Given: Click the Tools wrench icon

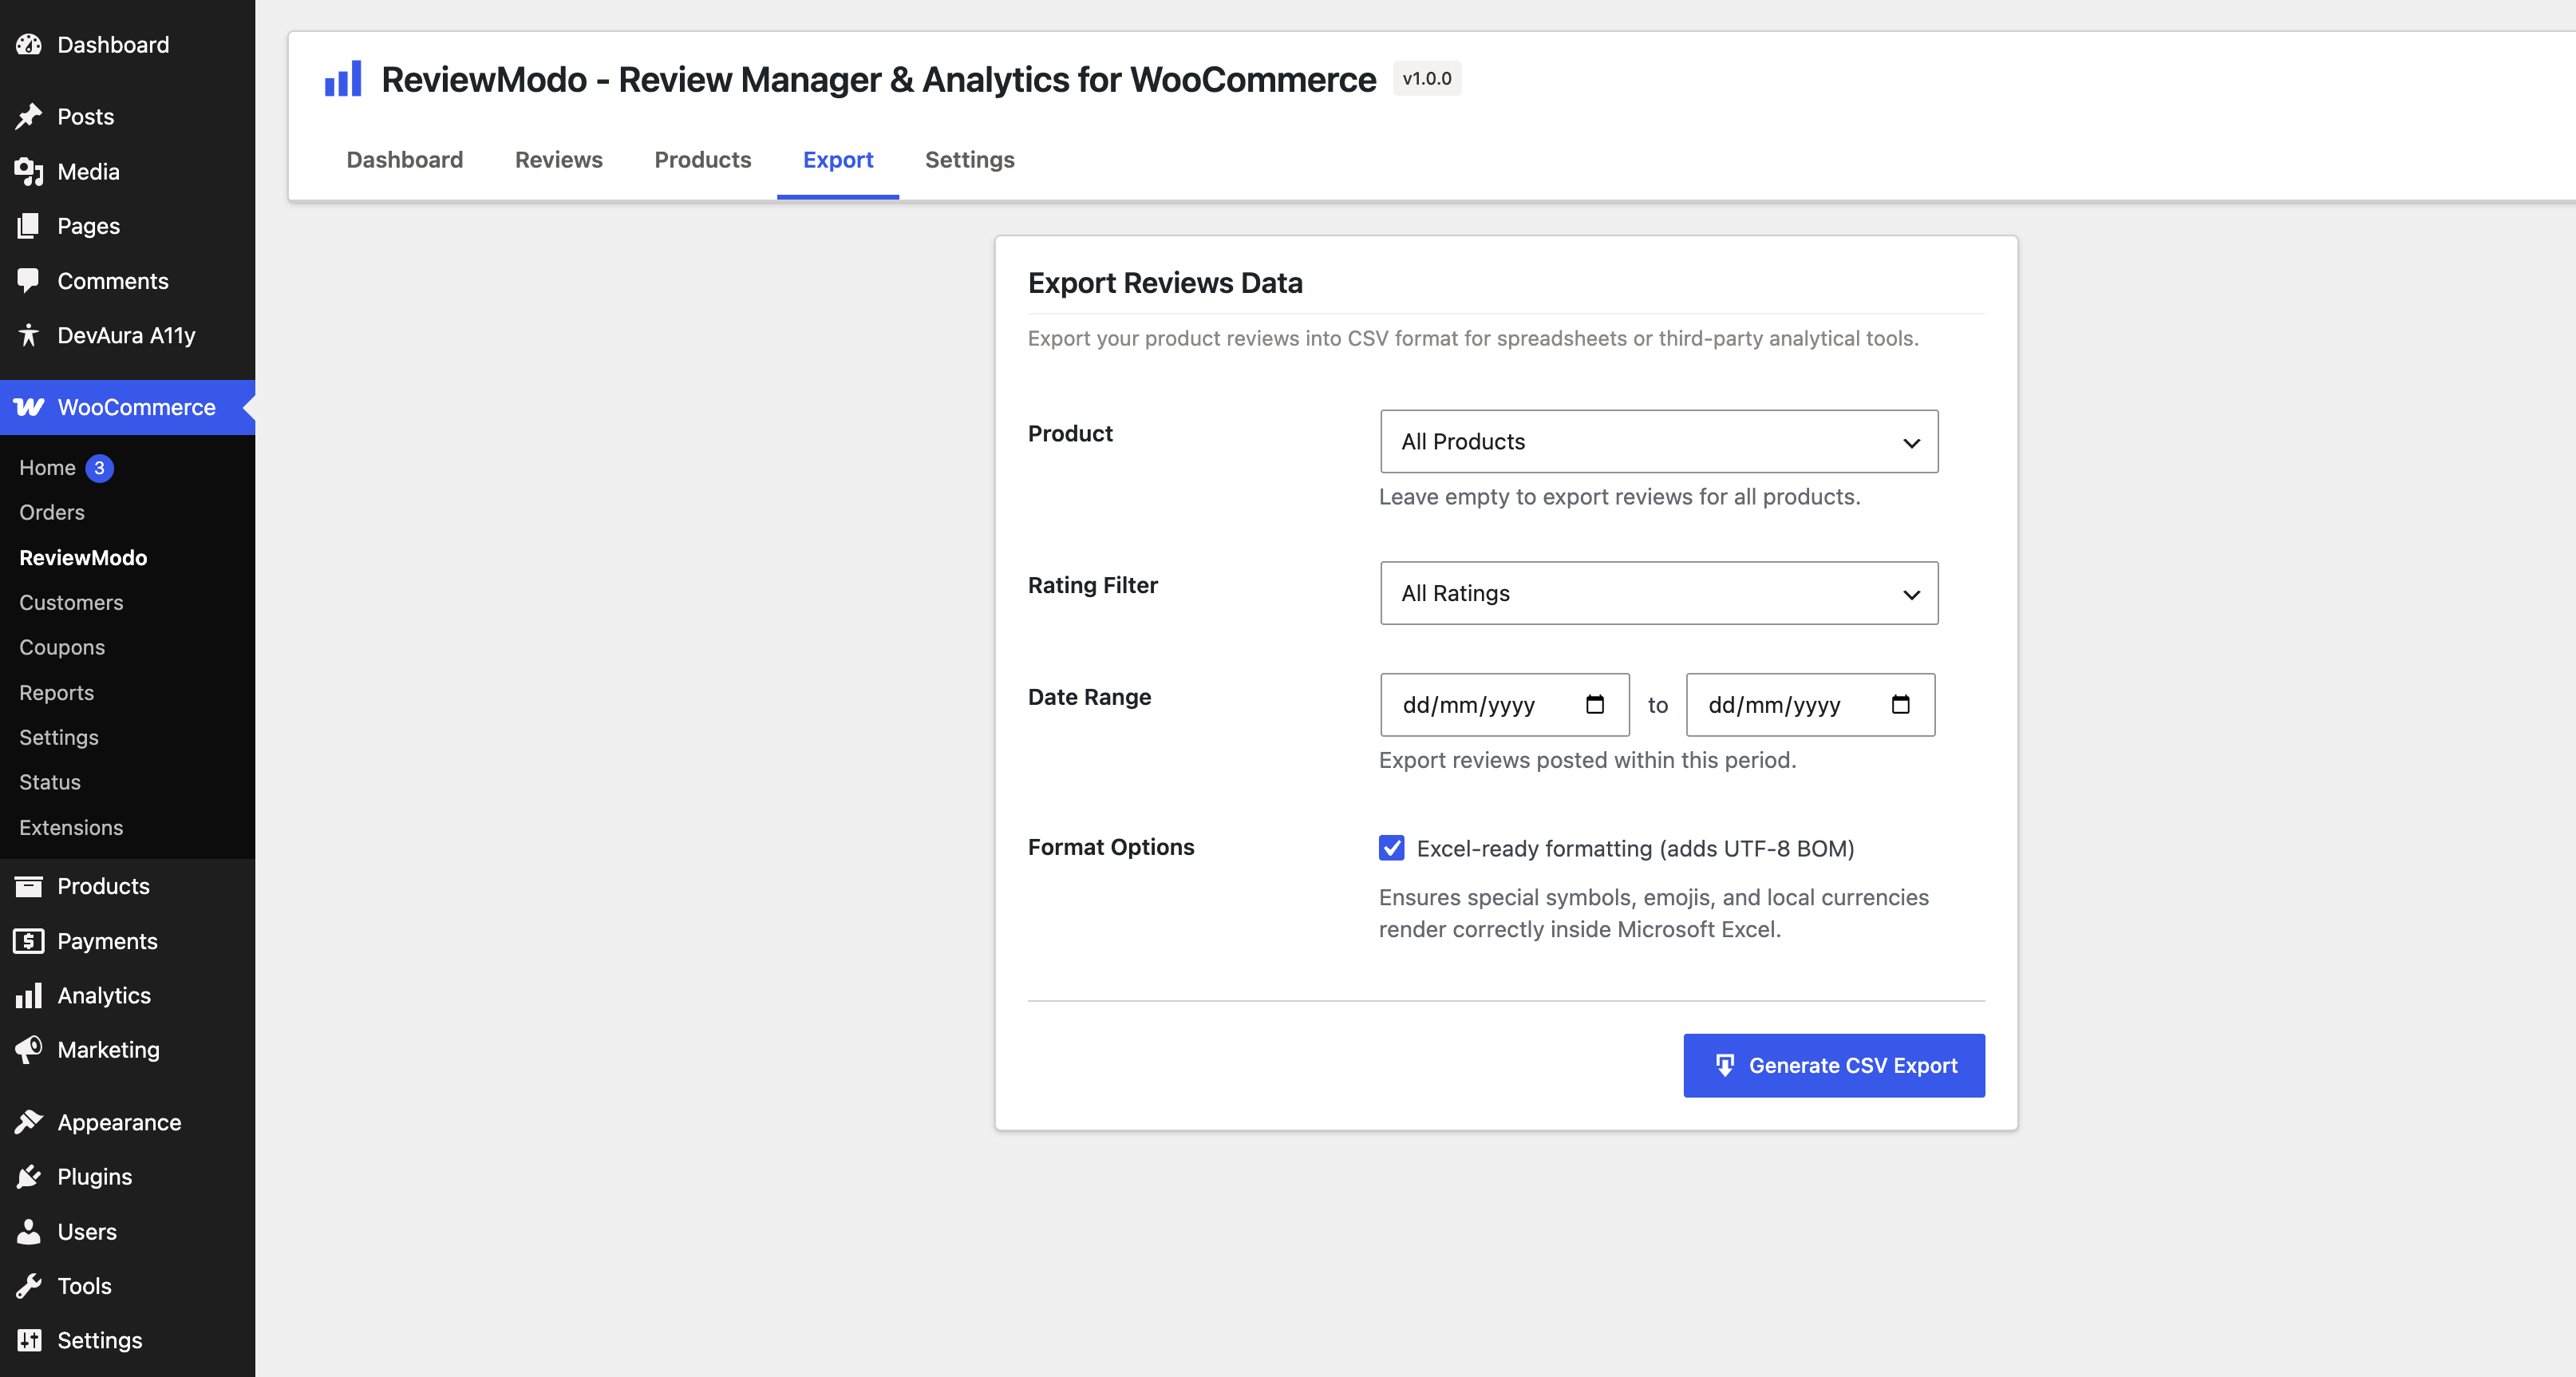Looking at the screenshot, I should pyautogui.click(x=29, y=1286).
